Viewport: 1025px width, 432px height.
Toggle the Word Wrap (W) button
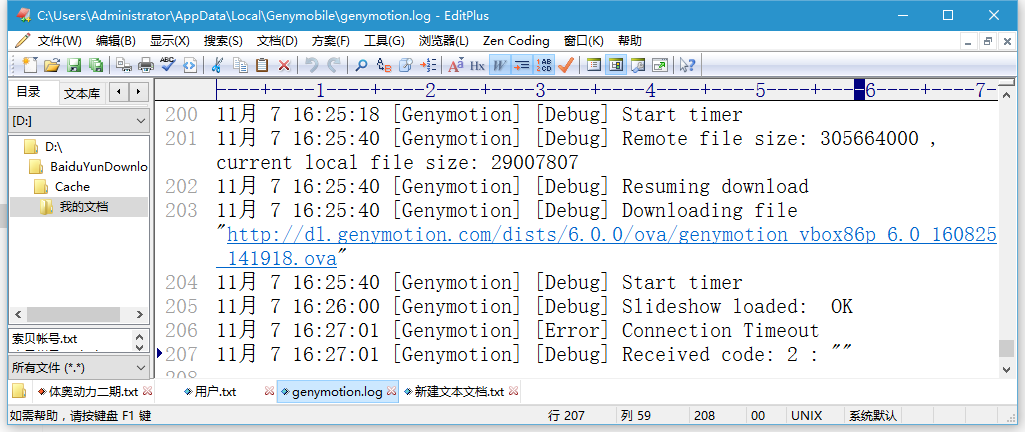(499, 65)
